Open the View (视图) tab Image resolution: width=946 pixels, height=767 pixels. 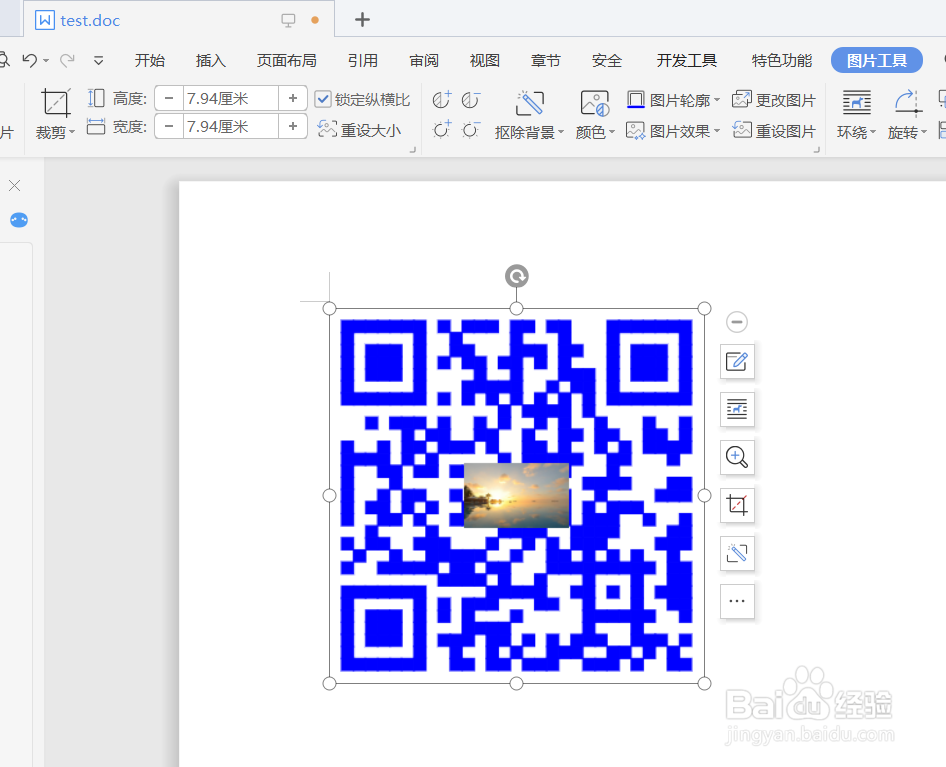(484, 60)
